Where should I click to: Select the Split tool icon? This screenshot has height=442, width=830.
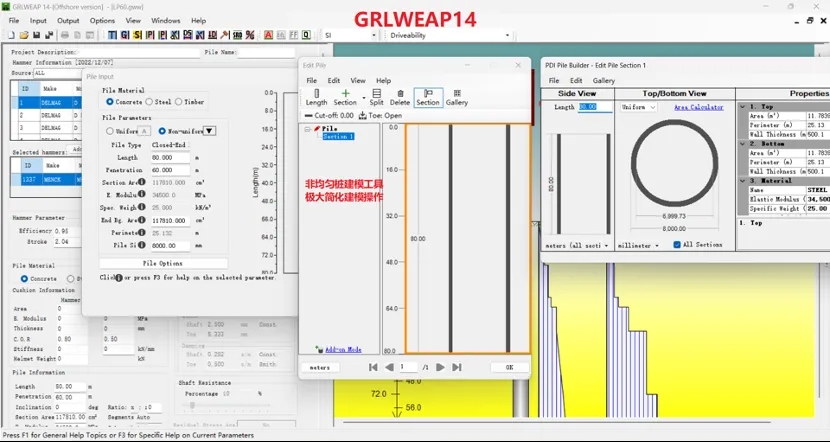pos(376,97)
